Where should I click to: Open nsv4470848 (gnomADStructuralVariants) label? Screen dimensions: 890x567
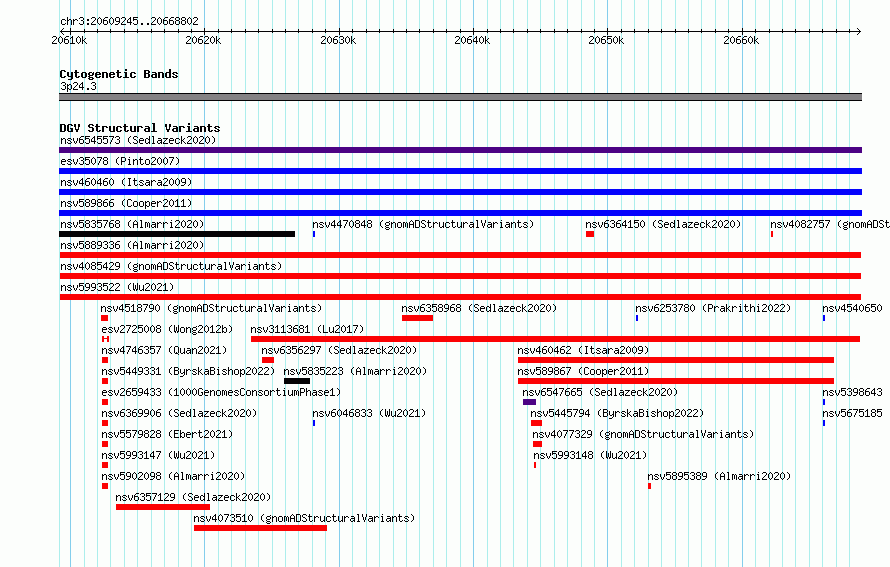(423, 224)
